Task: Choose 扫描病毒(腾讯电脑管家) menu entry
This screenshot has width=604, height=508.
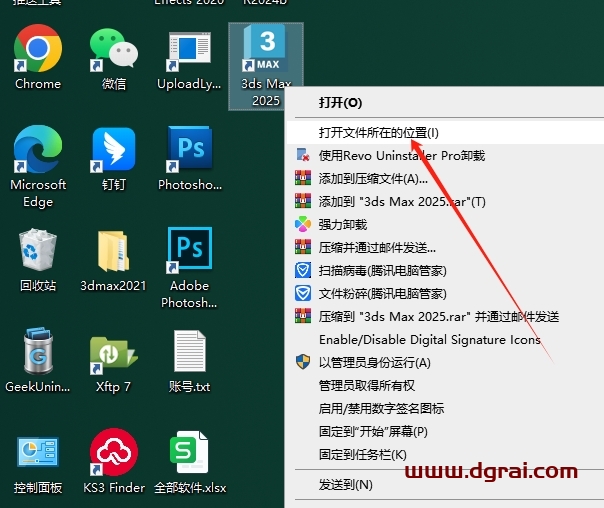Action: coord(445,271)
